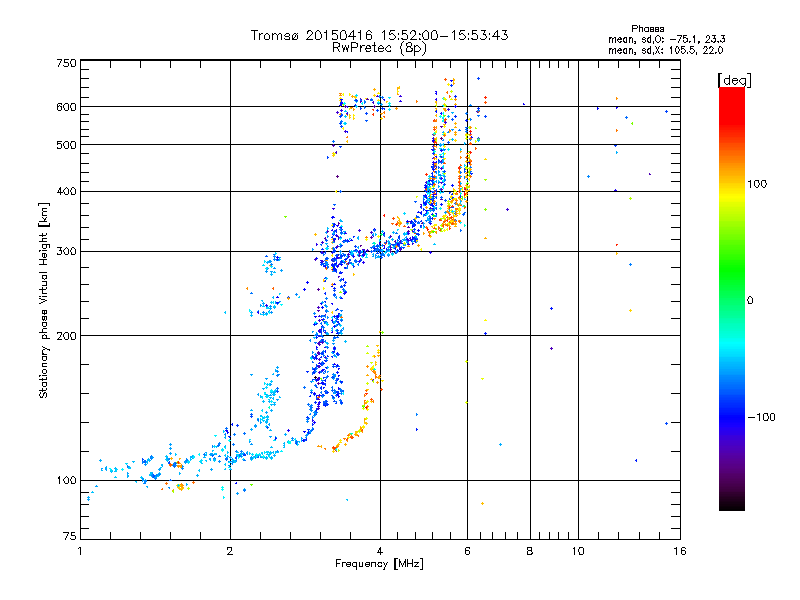This screenshot has height=600, width=800.
Task: Click the y-axis tick label '400'
Action: (66, 191)
